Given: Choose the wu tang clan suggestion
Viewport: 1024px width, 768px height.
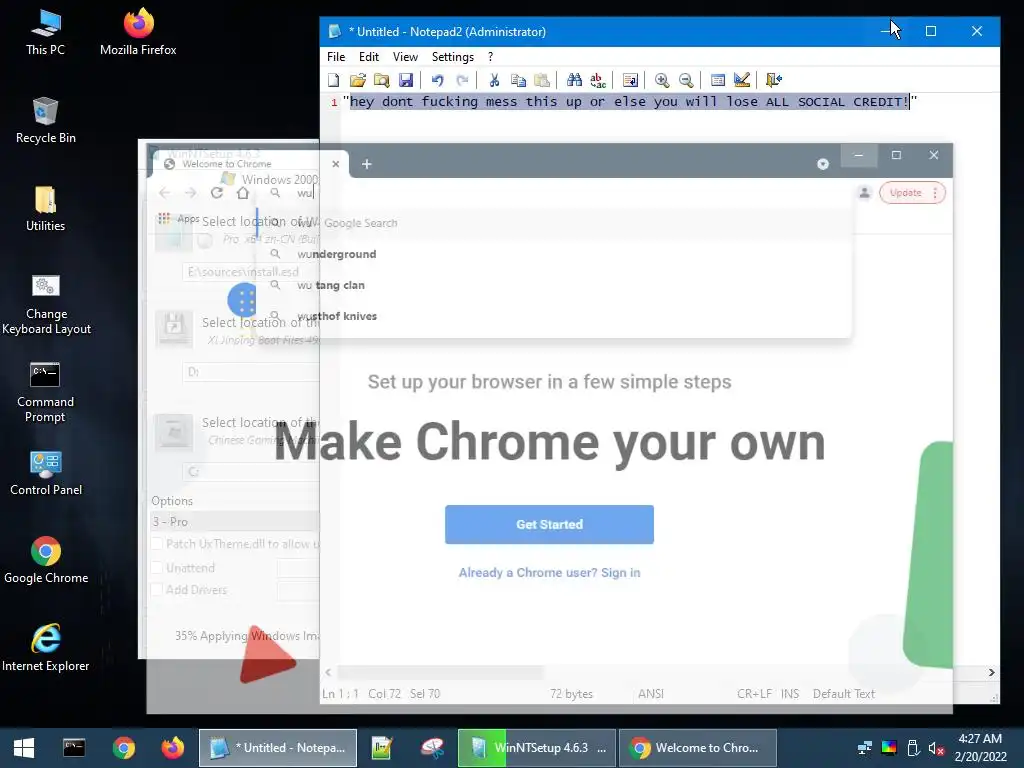Looking at the screenshot, I should pyautogui.click(x=555, y=285).
